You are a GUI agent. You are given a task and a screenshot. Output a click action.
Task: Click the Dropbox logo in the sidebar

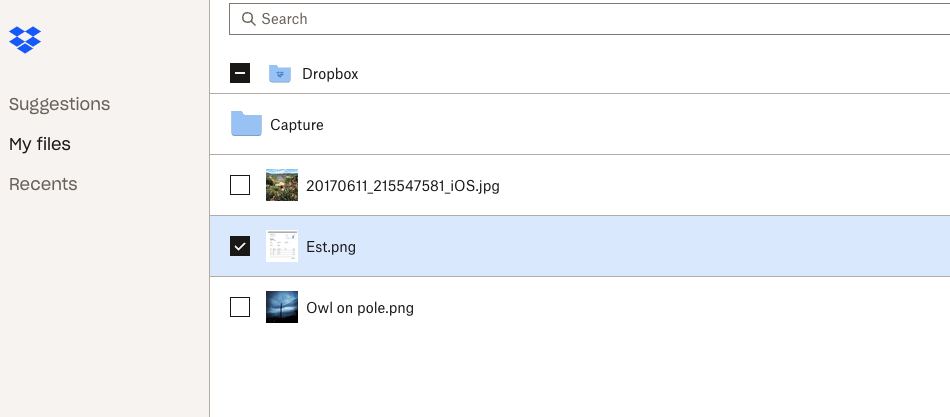25,40
